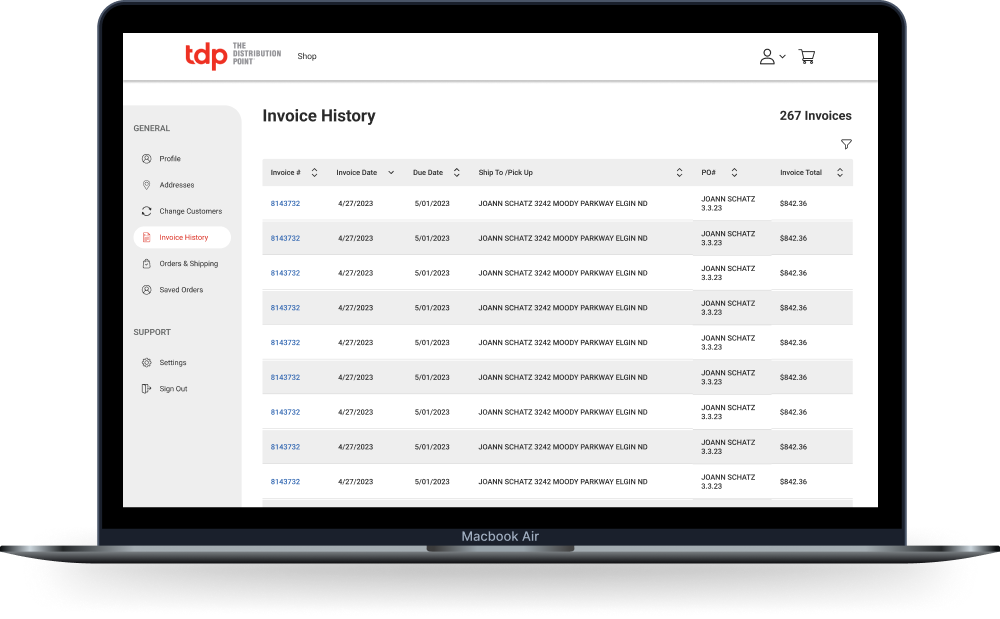
Task: Click the Profile icon in sidebar
Action: coord(146,159)
